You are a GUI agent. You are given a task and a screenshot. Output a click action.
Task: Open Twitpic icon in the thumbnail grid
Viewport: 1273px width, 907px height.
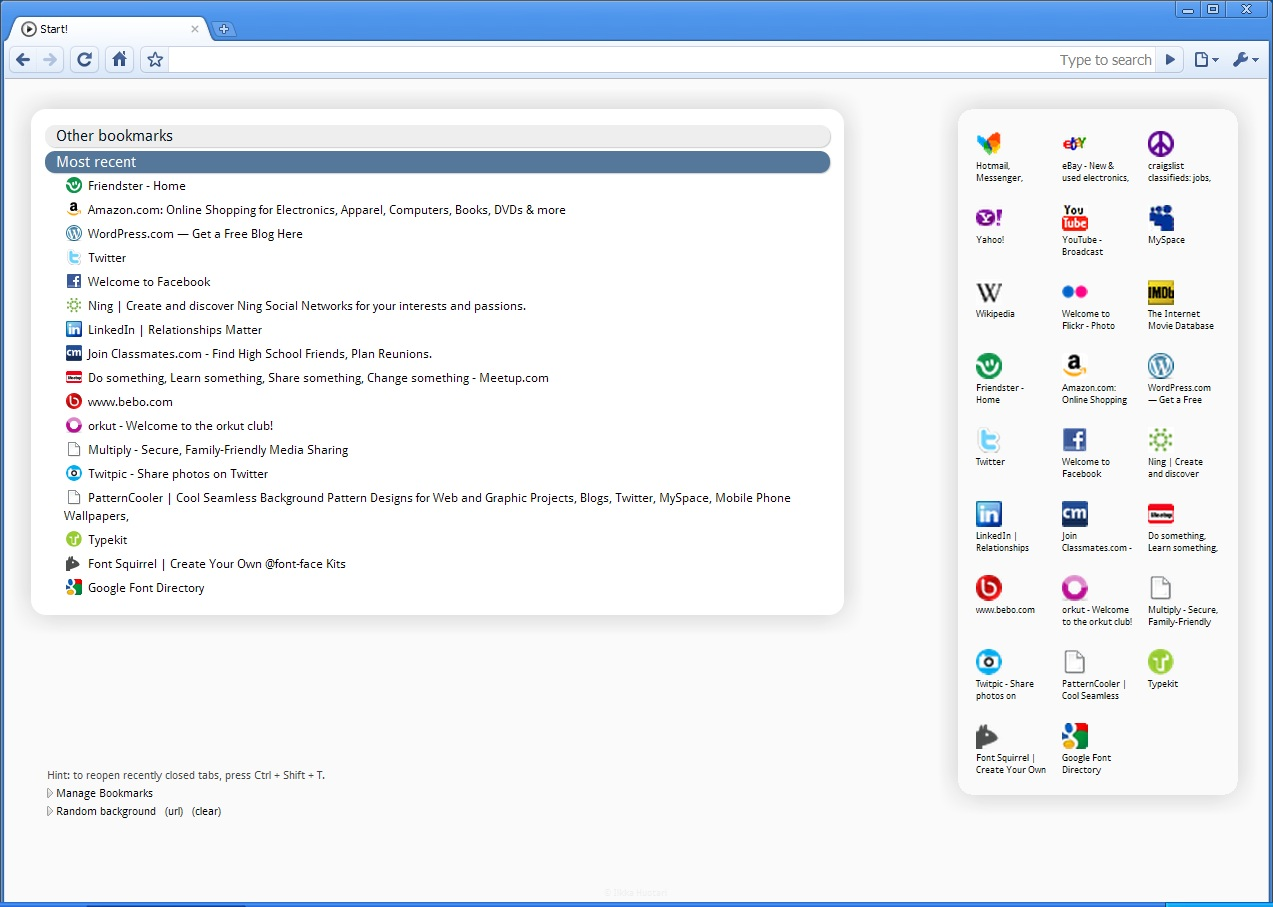(989, 661)
